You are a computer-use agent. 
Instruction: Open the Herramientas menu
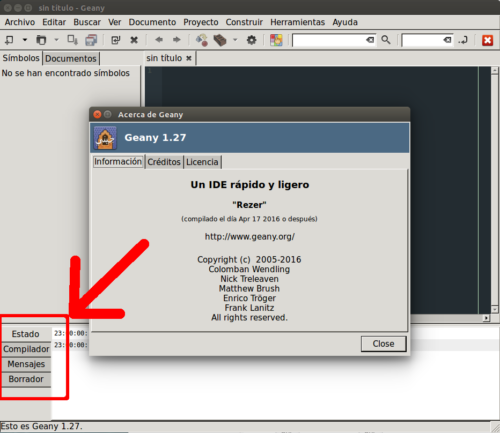(x=297, y=22)
